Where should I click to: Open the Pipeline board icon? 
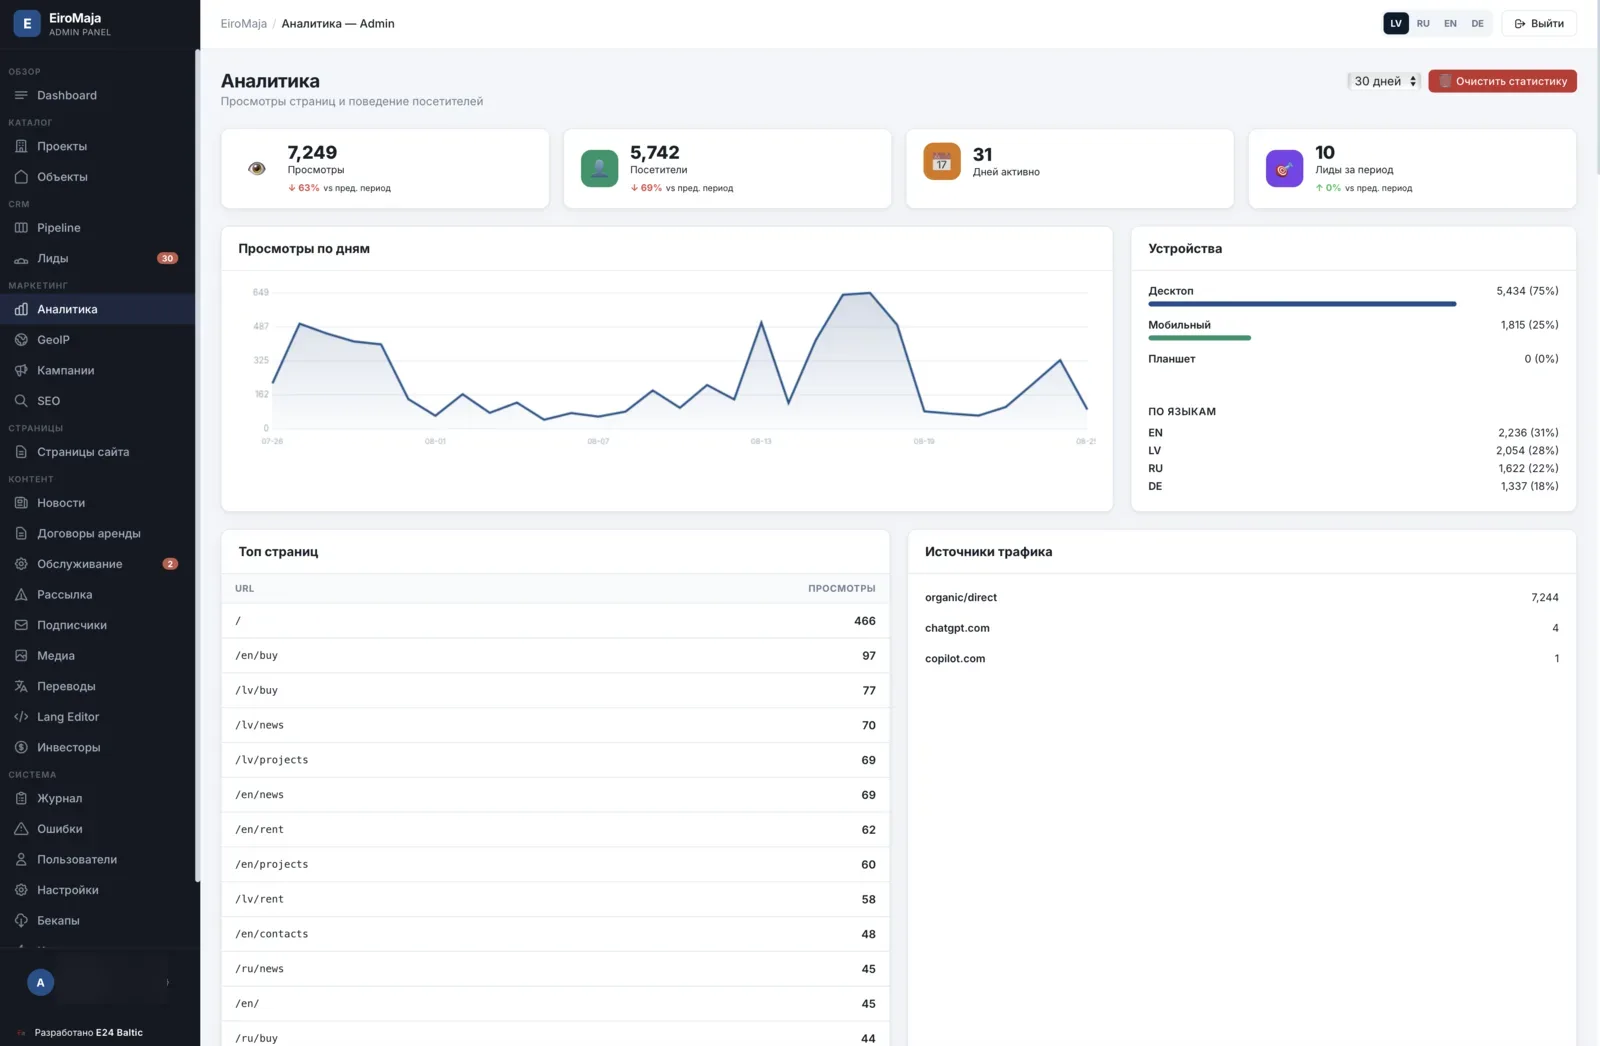point(21,228)
